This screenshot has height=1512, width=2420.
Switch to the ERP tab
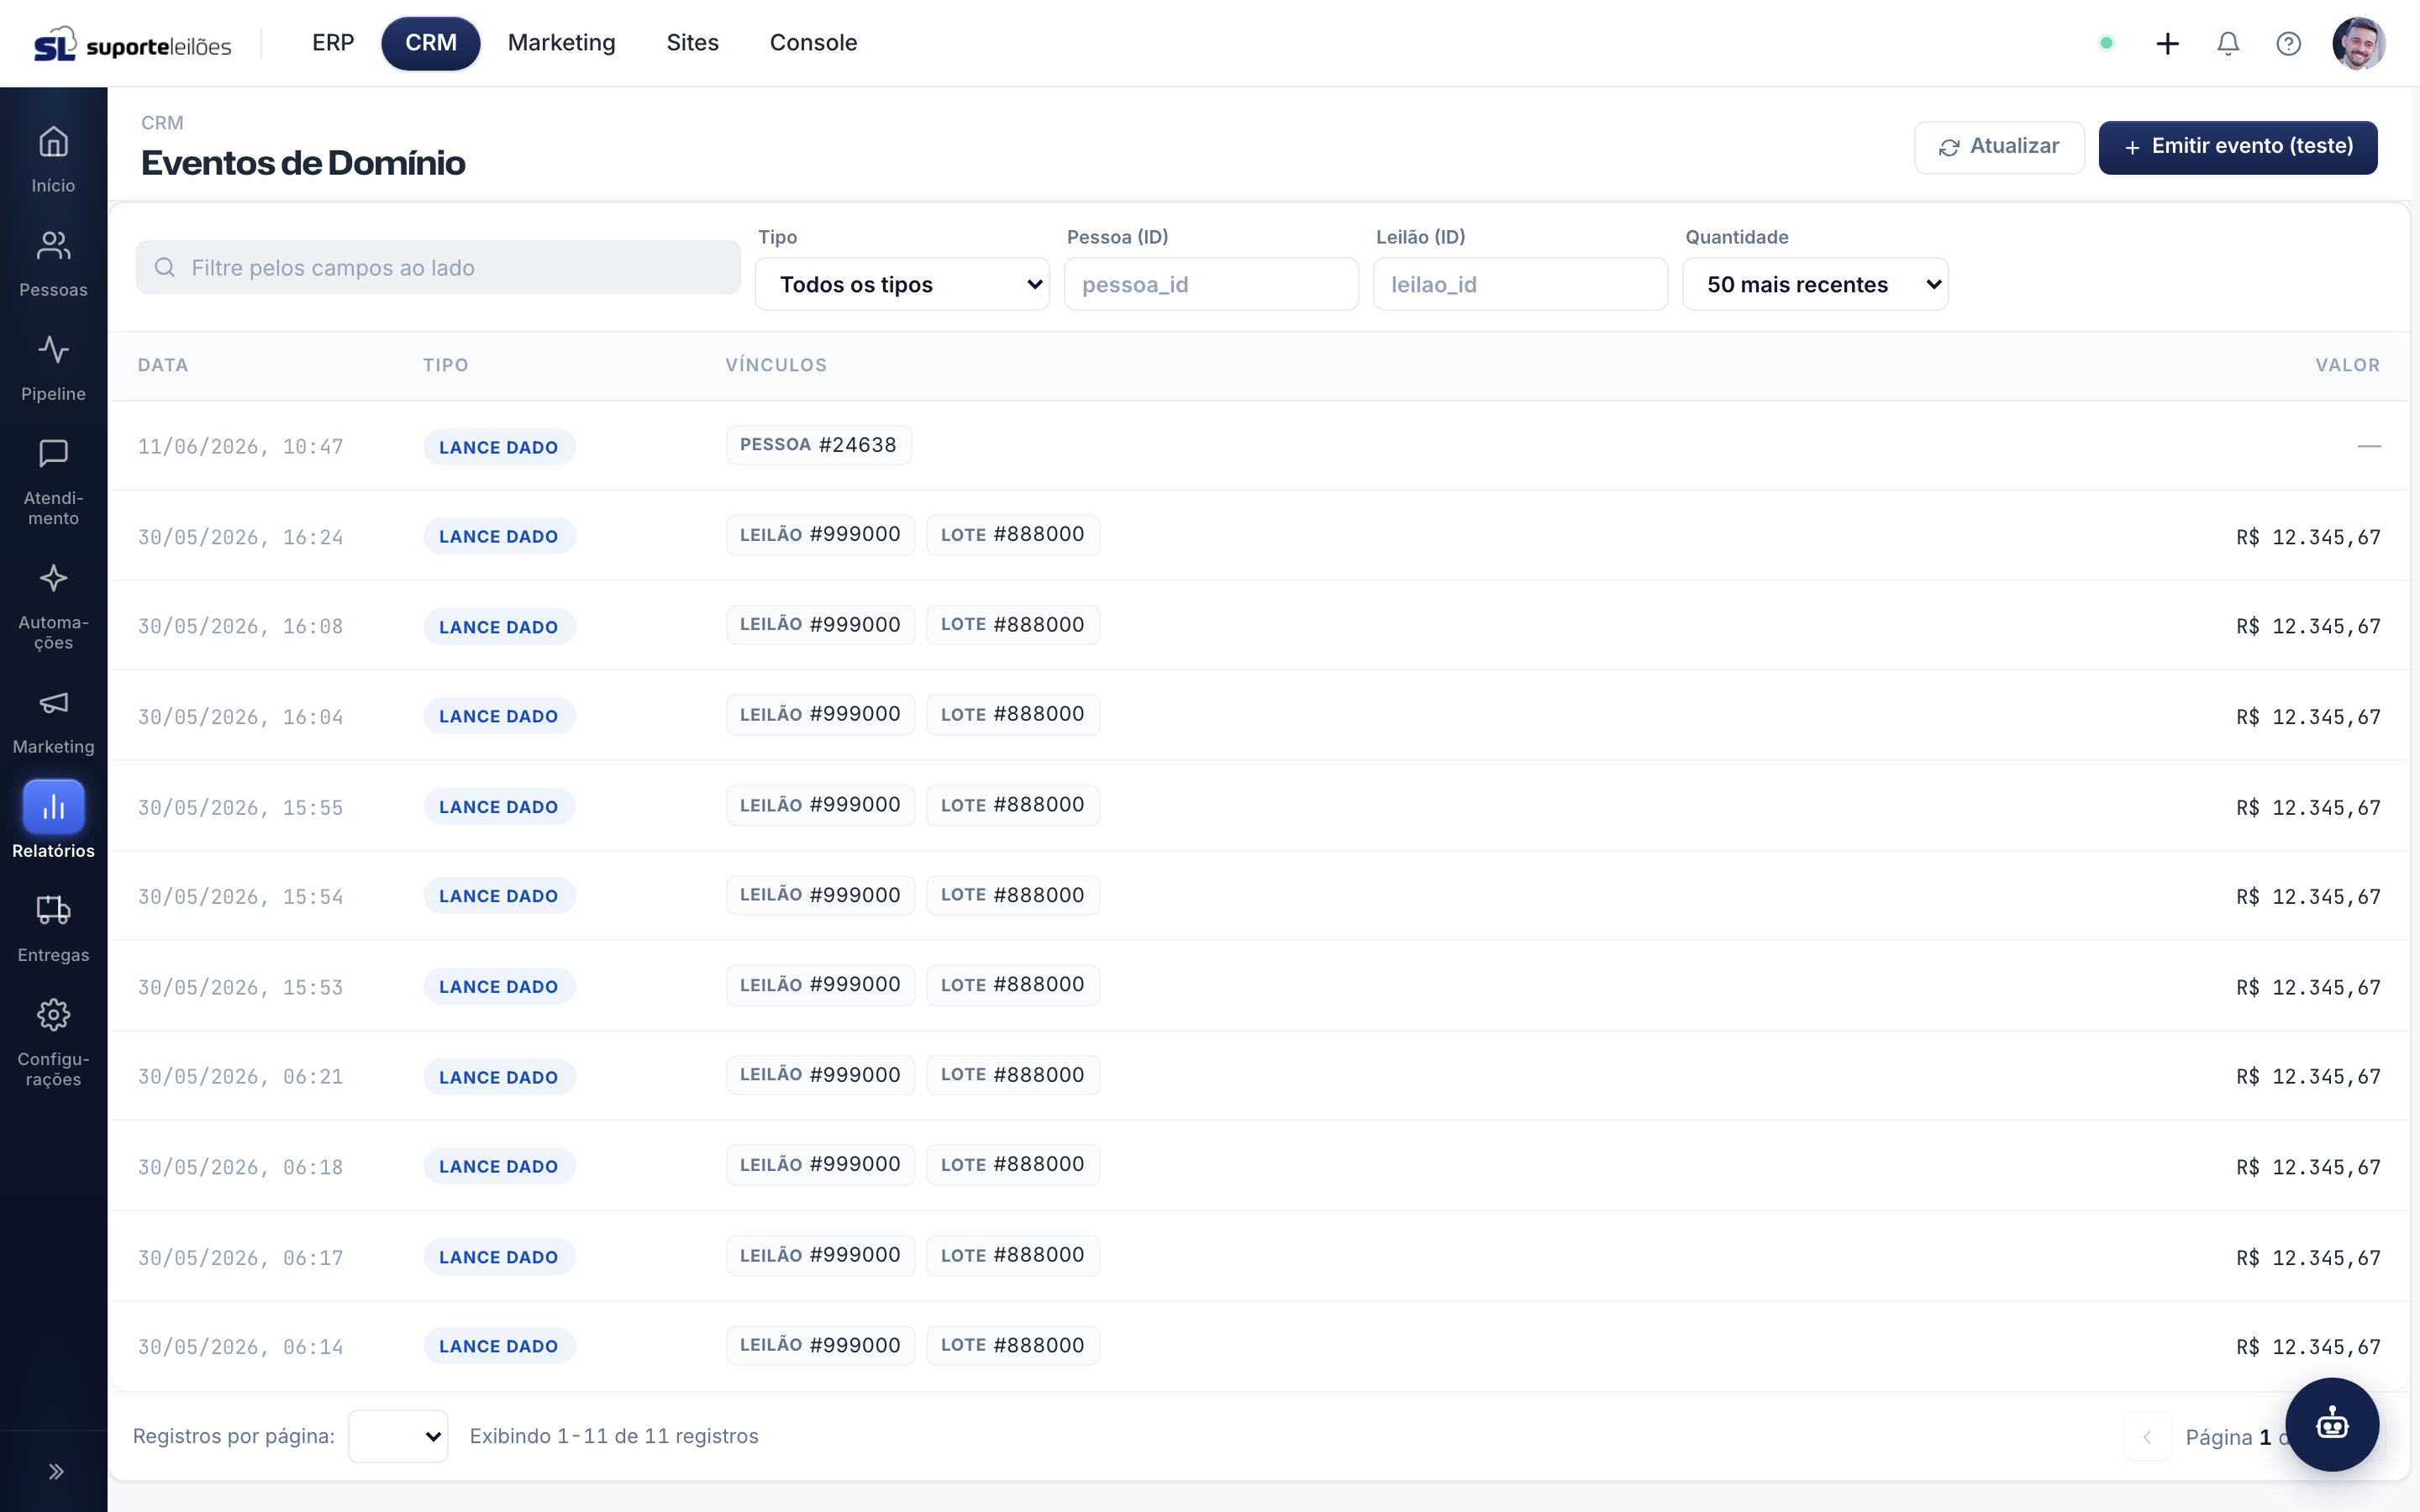click(333, 43)
